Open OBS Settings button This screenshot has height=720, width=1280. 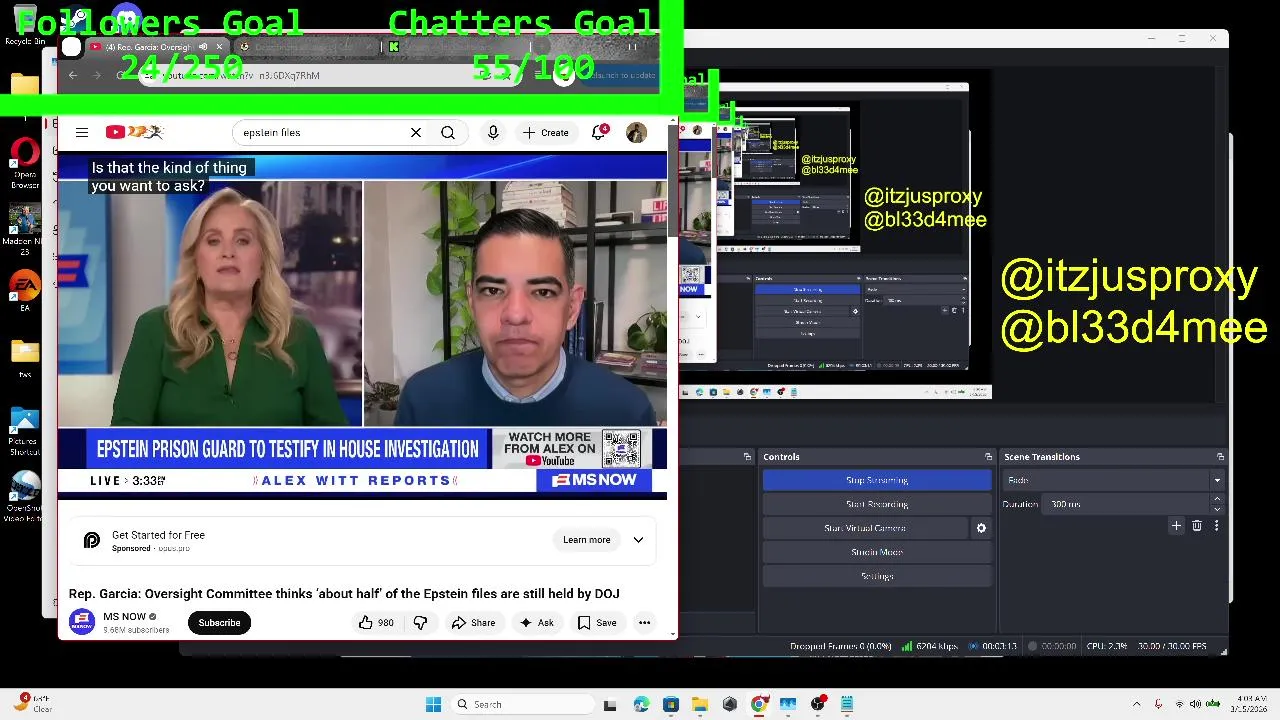(x=877, y=576)
